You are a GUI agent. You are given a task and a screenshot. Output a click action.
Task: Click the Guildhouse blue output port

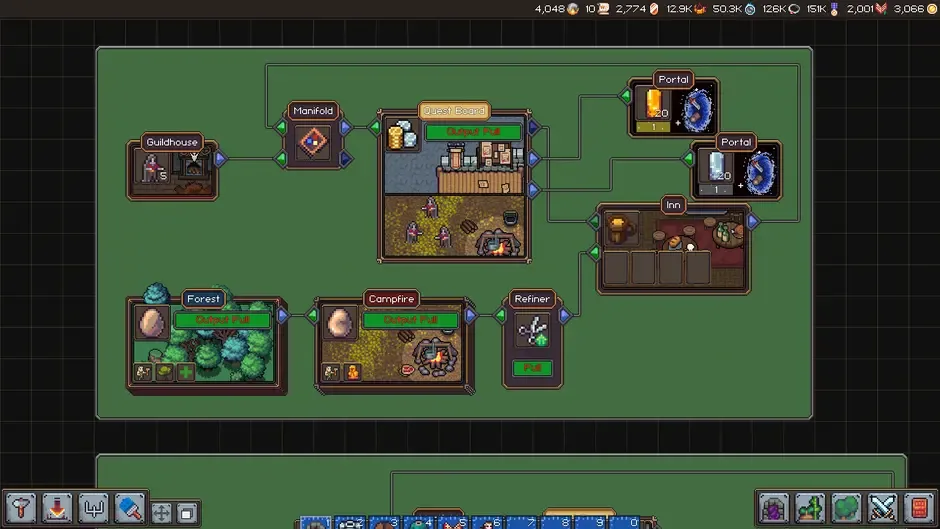pos(220,158)
